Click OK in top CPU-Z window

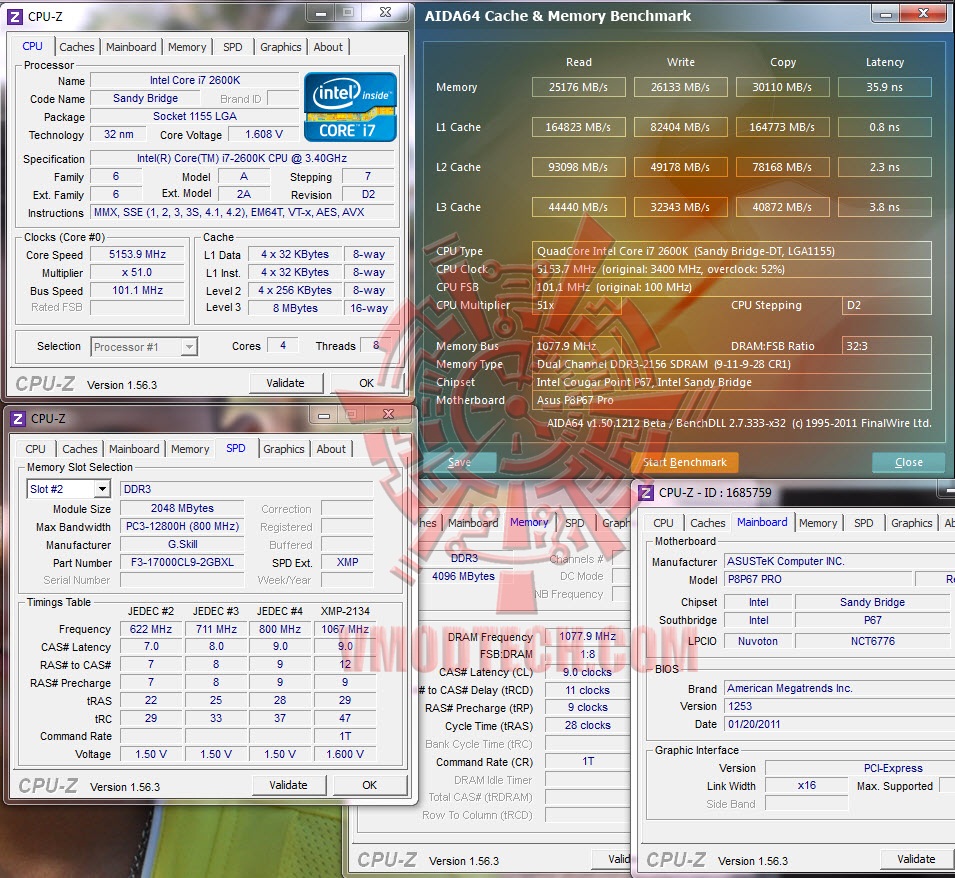(367, 383)
